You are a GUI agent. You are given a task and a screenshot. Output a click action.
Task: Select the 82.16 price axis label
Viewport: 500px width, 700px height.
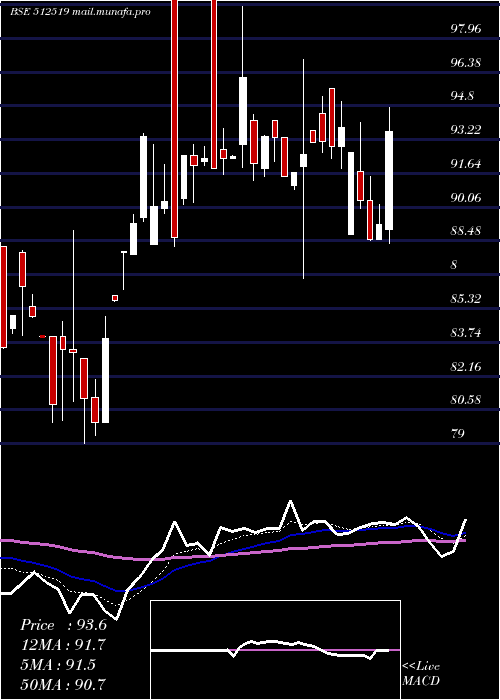click(466, 367)
